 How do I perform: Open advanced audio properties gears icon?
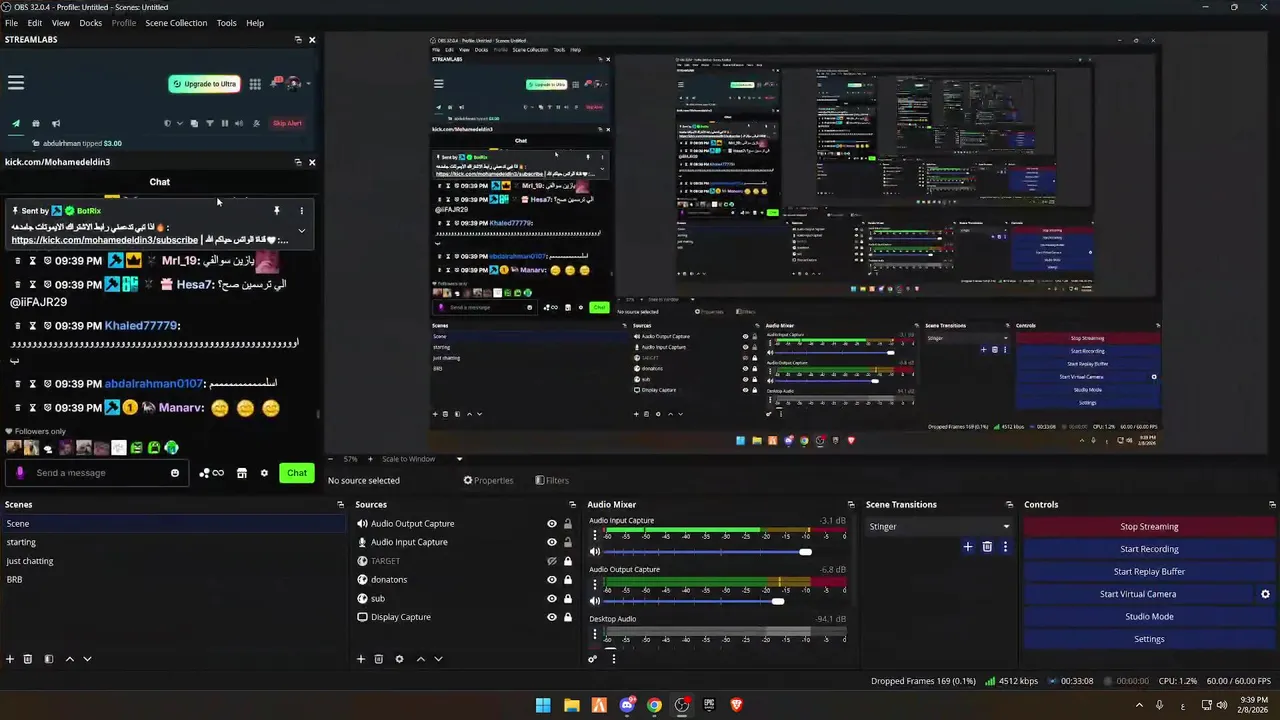click(x=592, y=659)
